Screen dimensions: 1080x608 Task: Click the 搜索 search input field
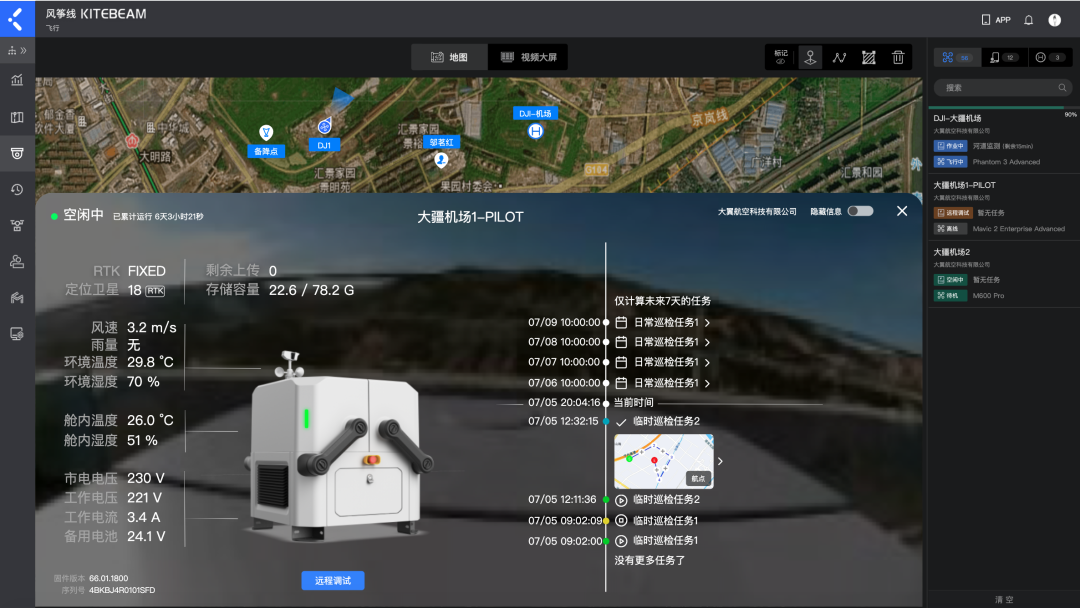coord(1000,87)
